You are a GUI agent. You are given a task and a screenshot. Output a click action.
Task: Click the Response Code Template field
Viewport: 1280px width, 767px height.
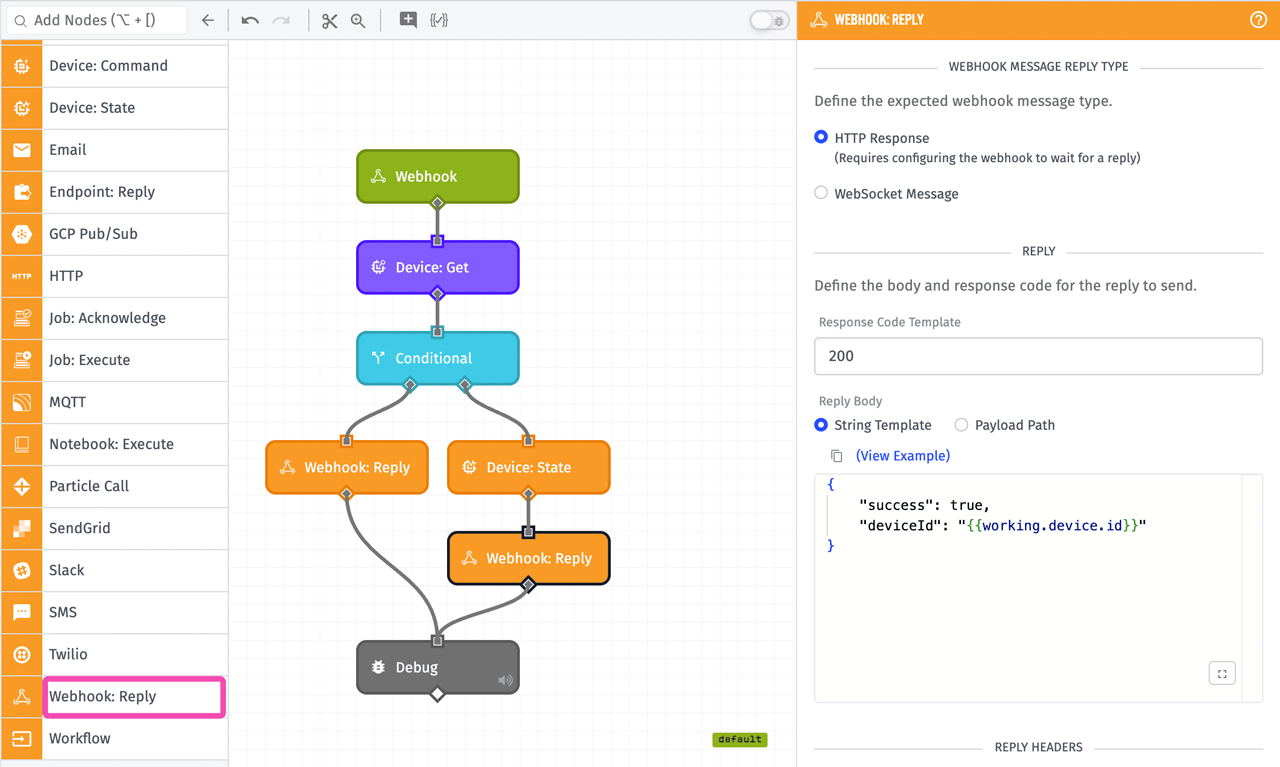click(1038, 356)
